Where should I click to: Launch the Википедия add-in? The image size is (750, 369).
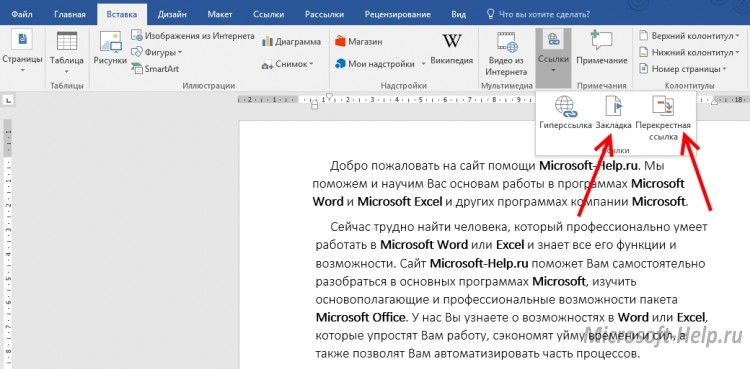[x=452, y=48]
